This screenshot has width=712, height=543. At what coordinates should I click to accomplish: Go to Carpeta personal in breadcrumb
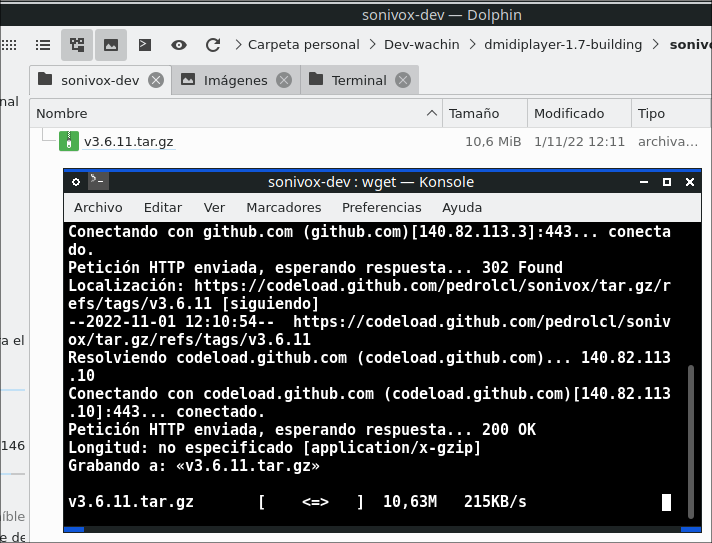point(303,44)
